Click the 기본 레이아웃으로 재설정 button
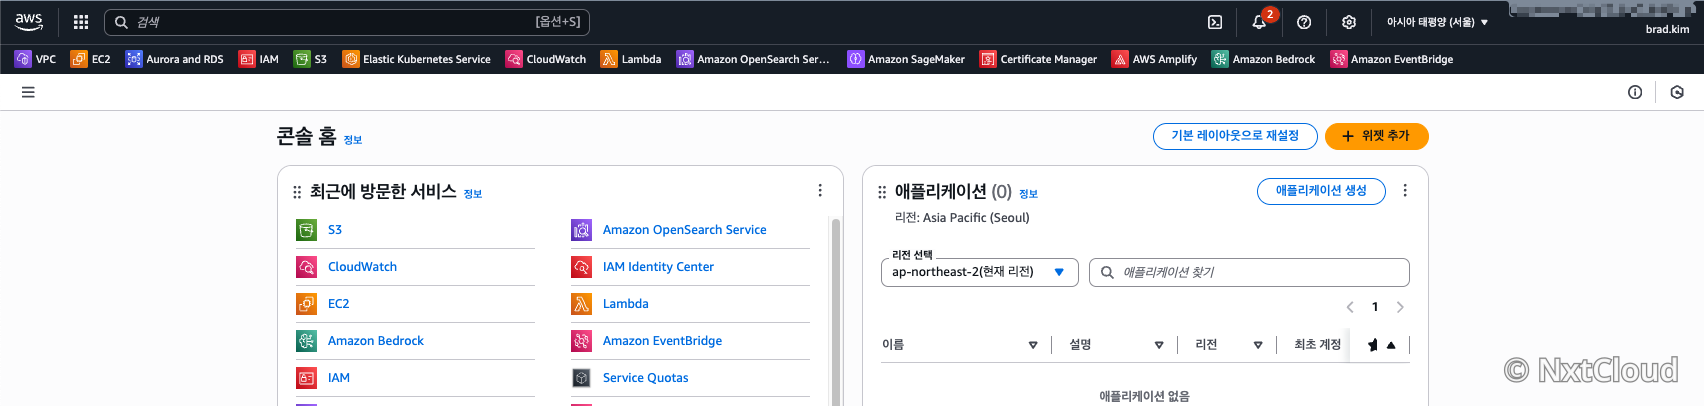This screenshot has width=1704, height=406. (x=1235, y=136)
